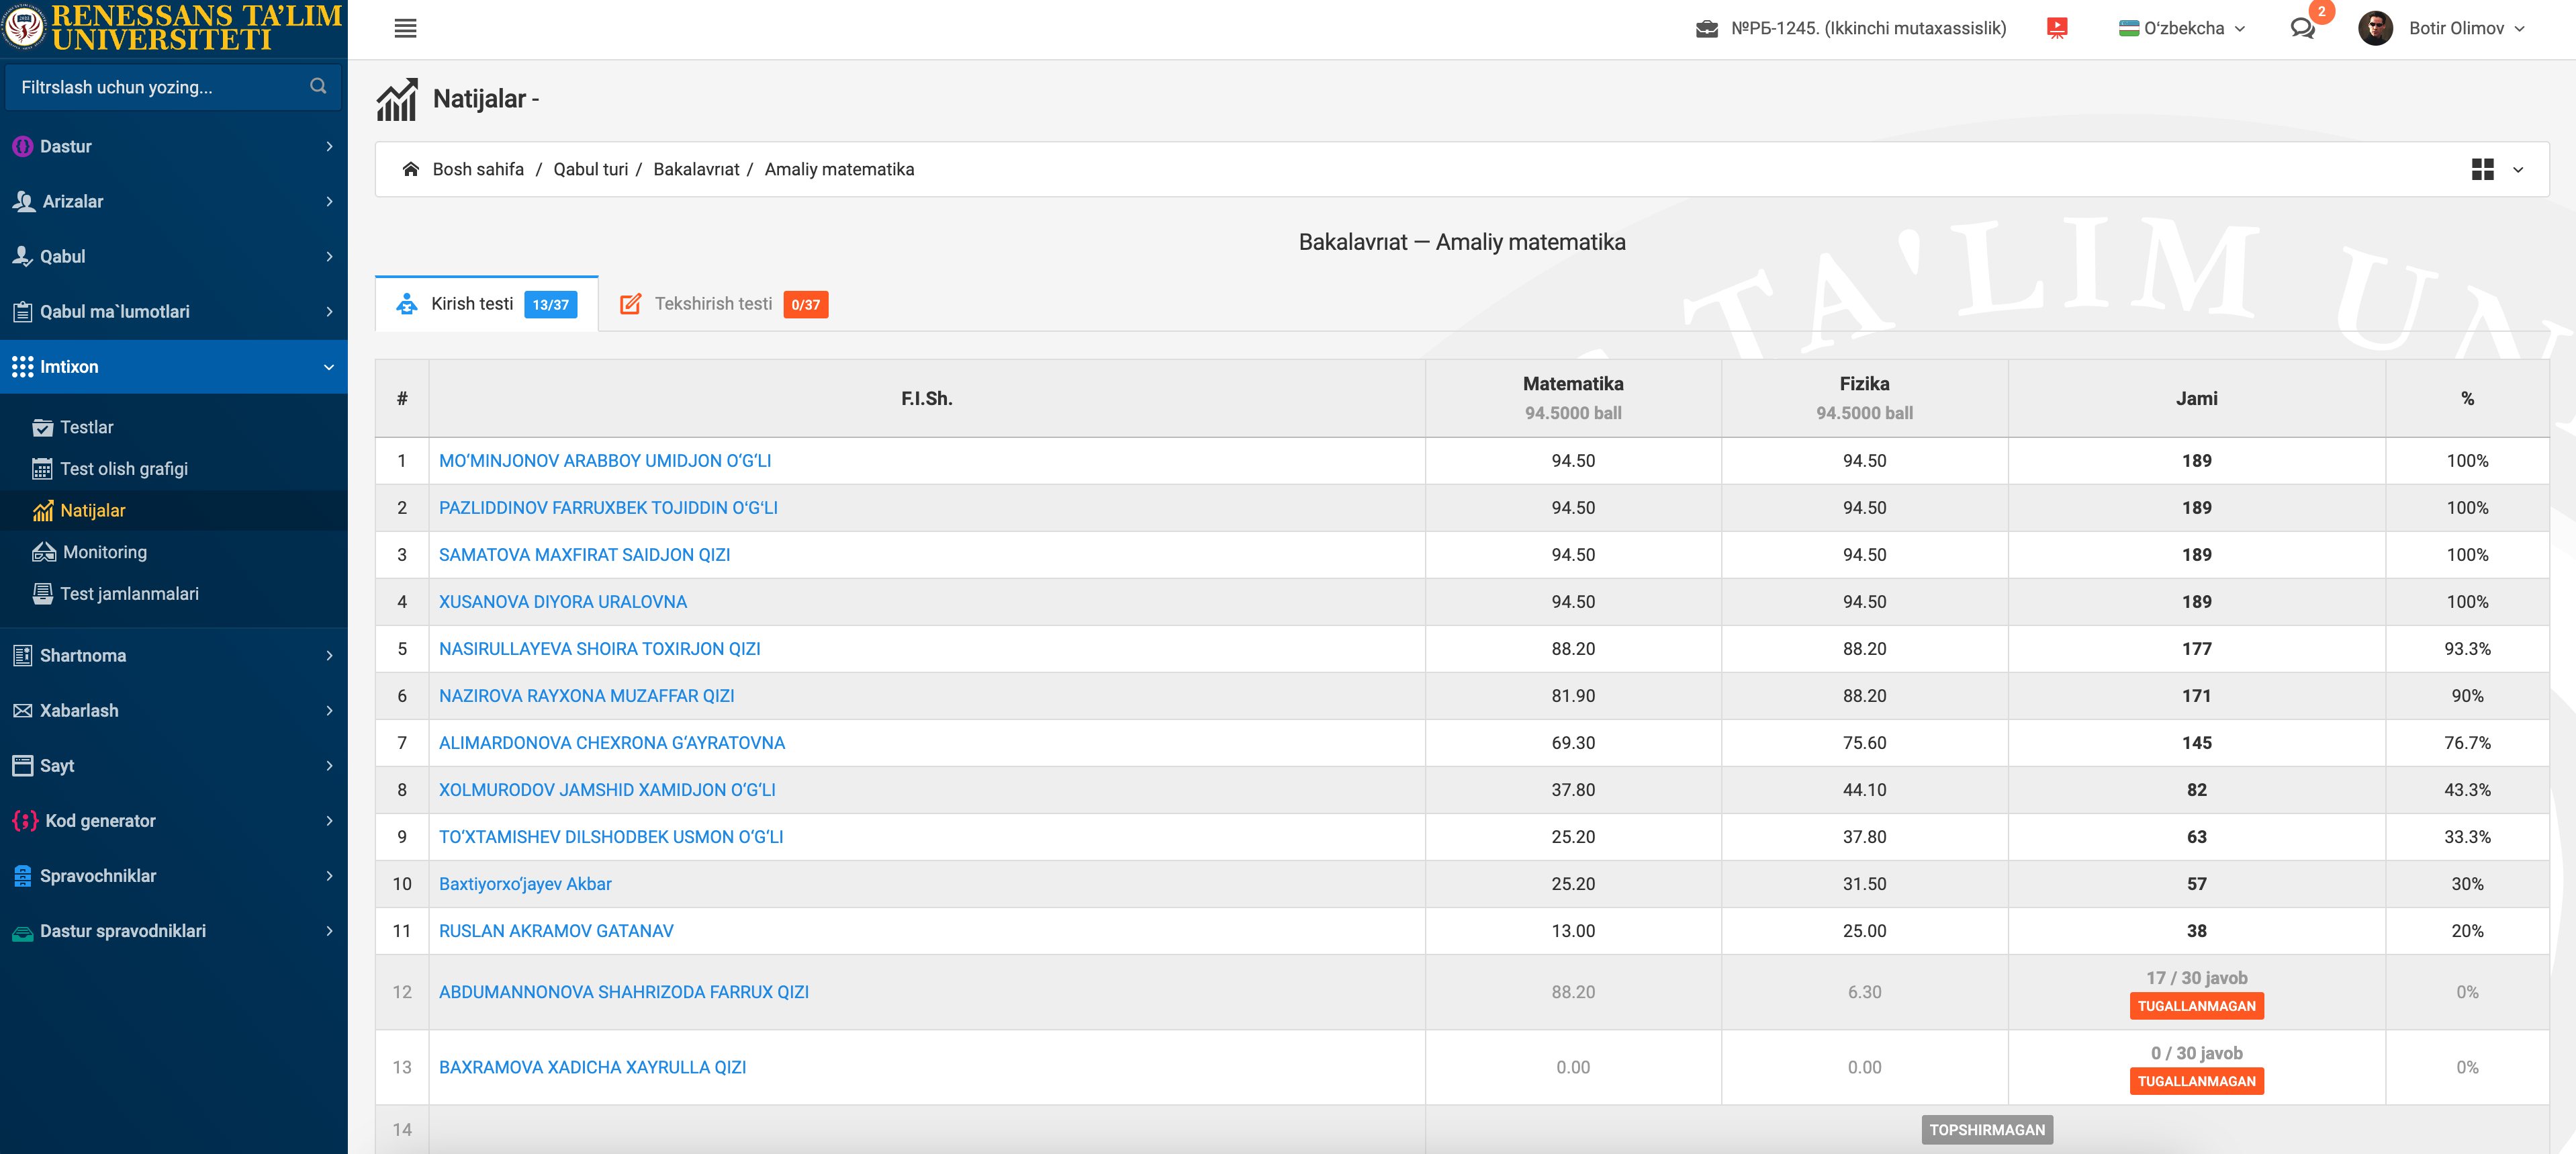Open MO'MINJONOV ARABBOY UMIDJON O'G'LI result
Viewport: 2576px width, 1154px height.
(x=605, y=461)
